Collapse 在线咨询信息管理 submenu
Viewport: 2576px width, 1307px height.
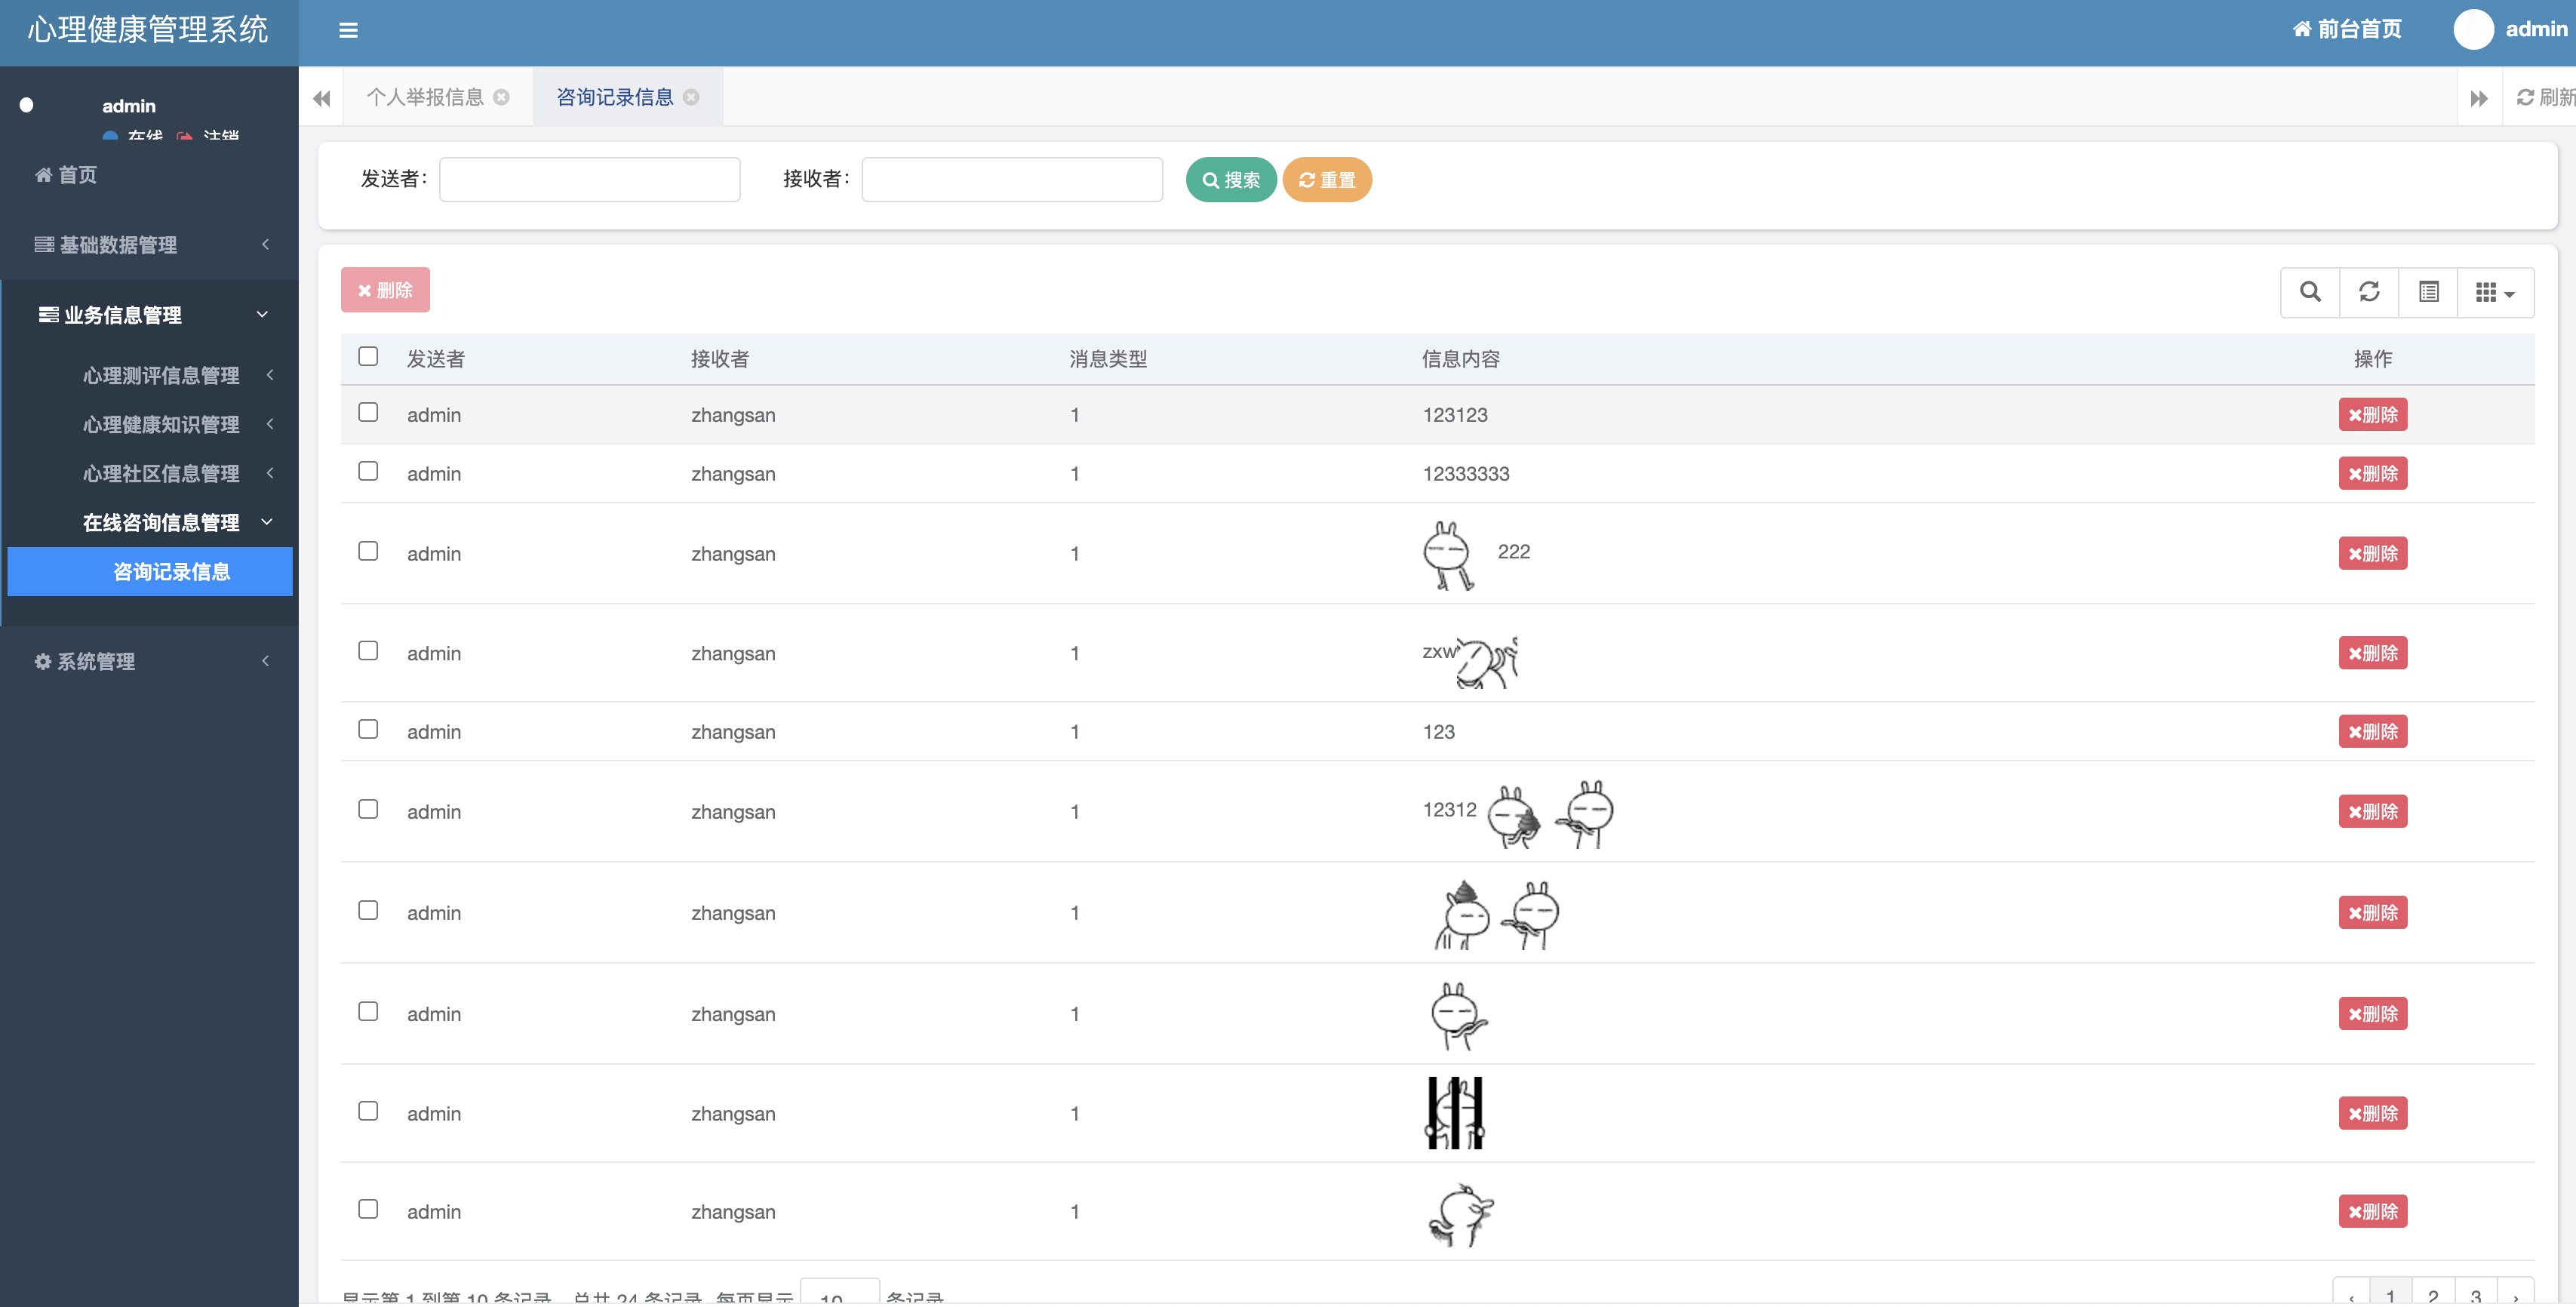coord(160,522)
